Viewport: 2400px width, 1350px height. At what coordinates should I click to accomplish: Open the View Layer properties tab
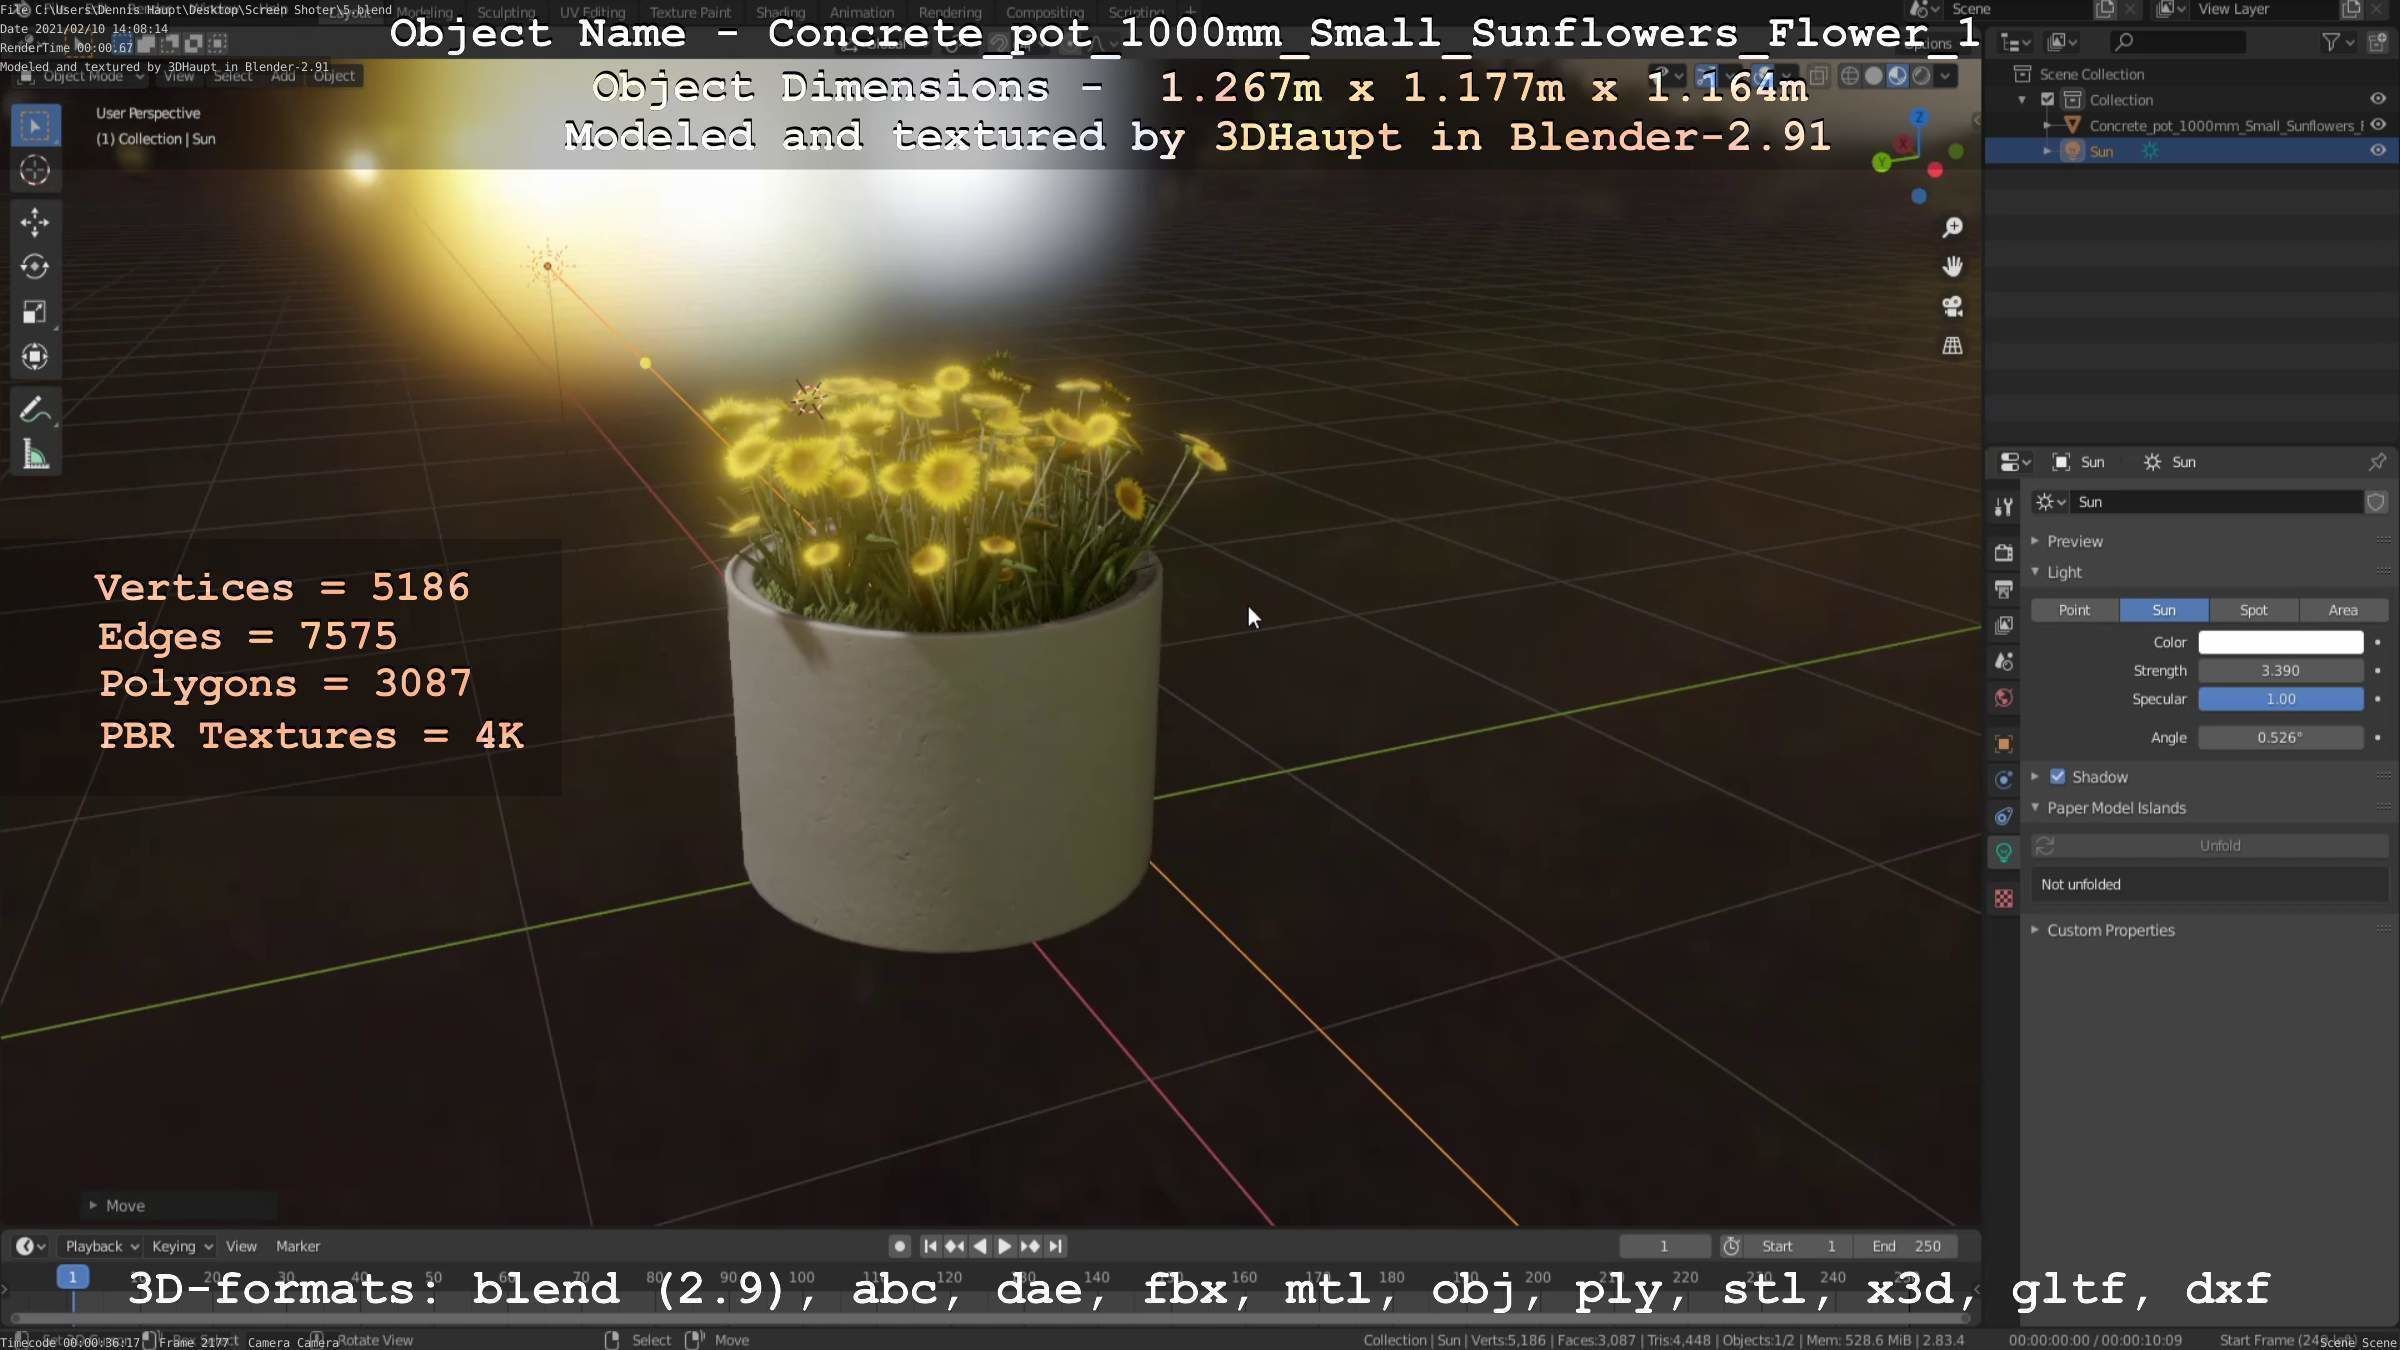click(2003, 625)
